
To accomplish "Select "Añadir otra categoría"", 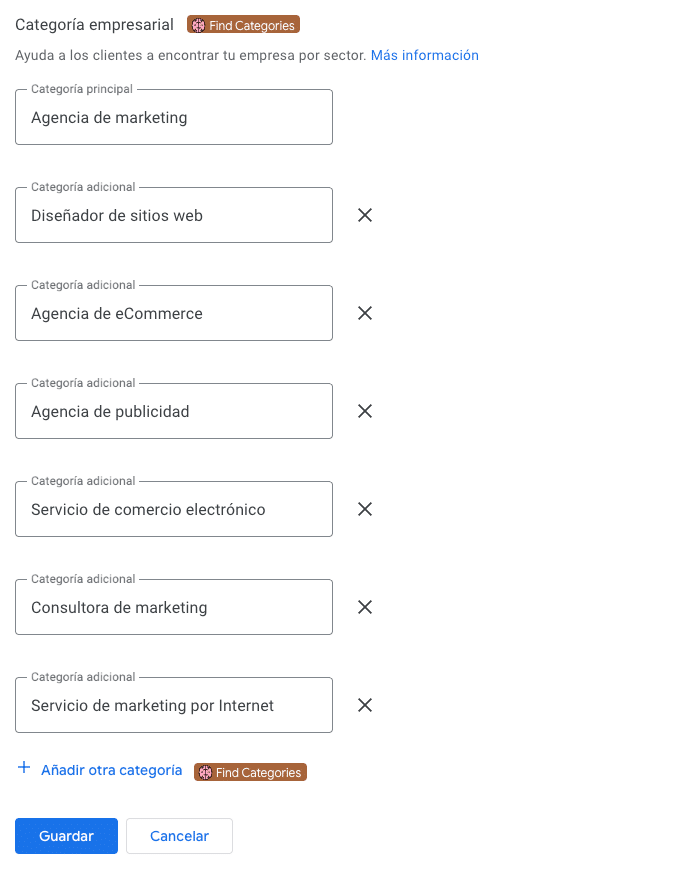I will click(112, 770).
